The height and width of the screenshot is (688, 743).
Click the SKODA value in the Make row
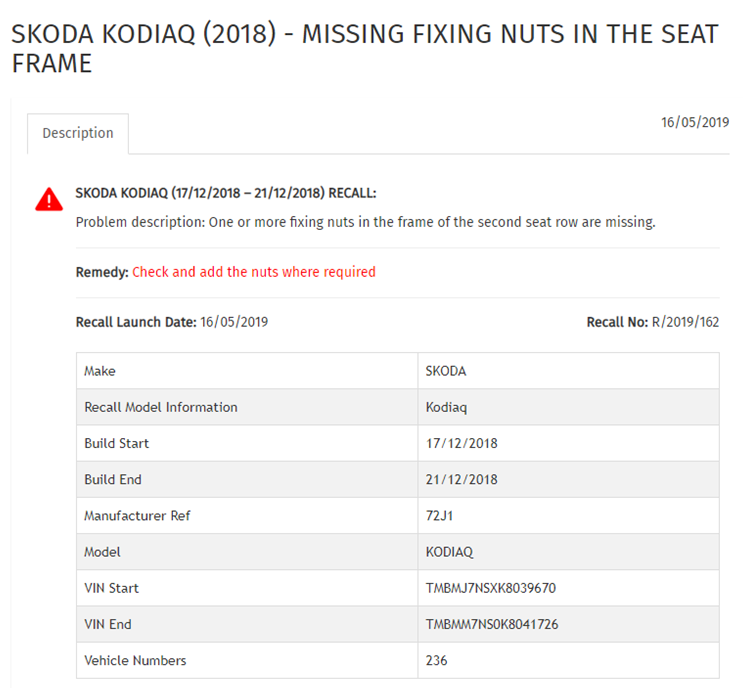[x=446, y=371]
